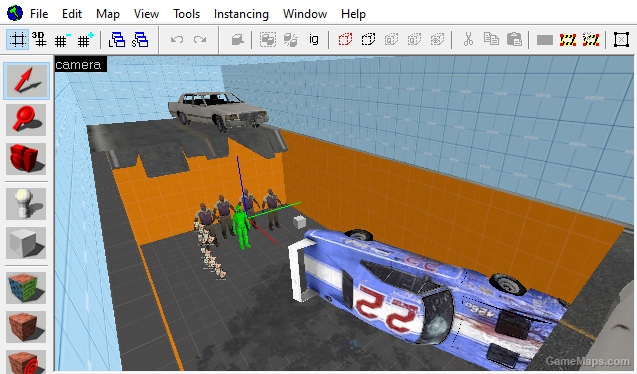The image size is (637, 374).
Task: Increase grid size with larger grid icon
Action: click(x=85, y=39)
